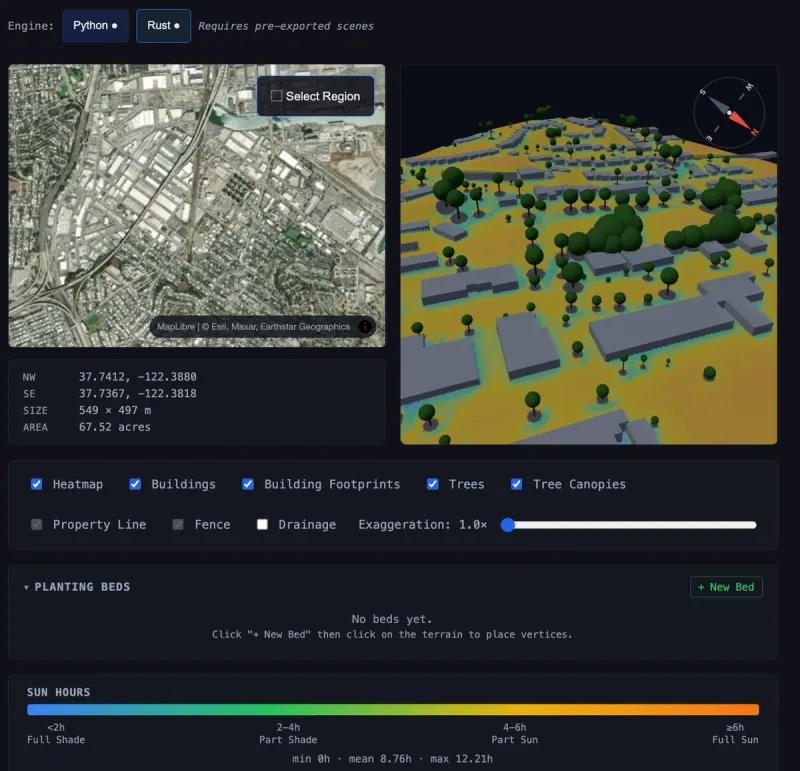This screenshot has height=771, width=800.
Task: Hide Buildings in the 3D scene
Action: coord(135,484)
